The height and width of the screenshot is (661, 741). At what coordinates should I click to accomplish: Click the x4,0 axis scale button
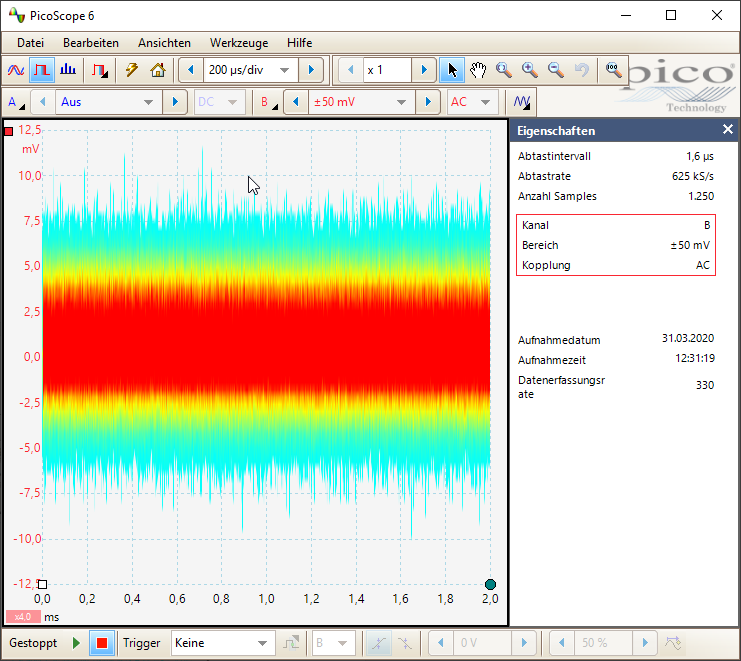pos(22,617)
